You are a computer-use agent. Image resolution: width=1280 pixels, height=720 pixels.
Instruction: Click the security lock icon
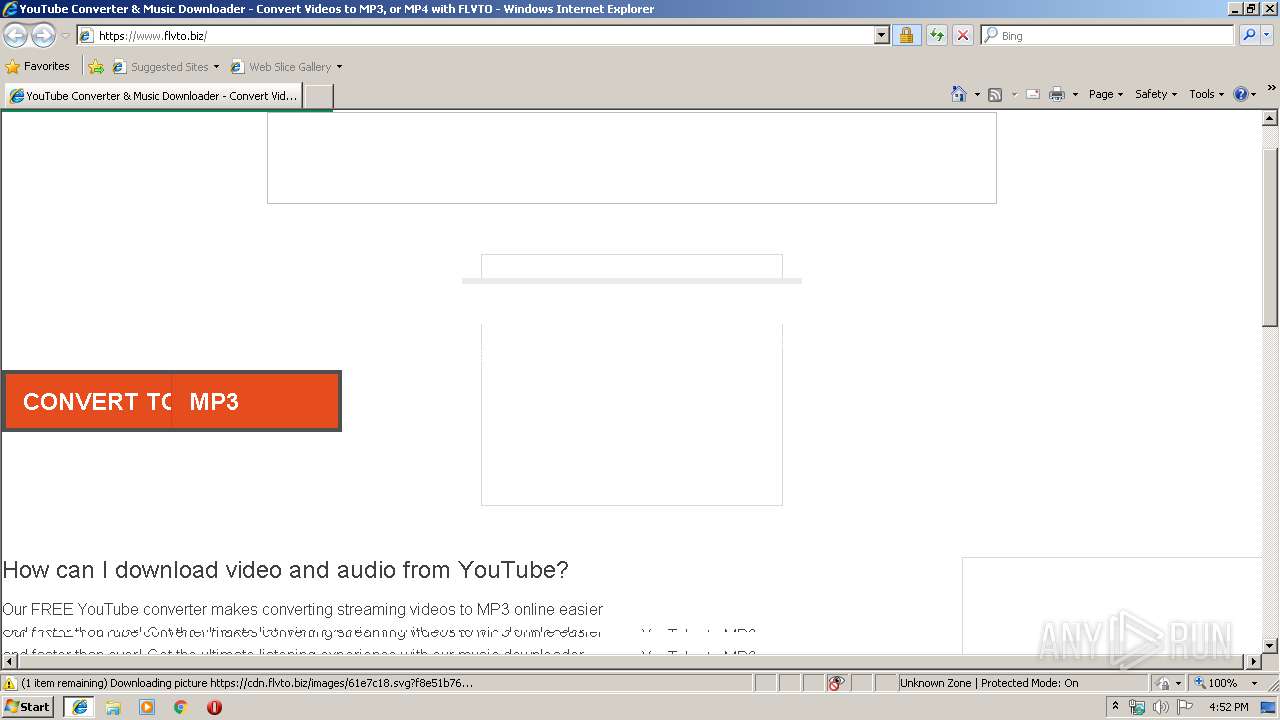click(906, 35)
